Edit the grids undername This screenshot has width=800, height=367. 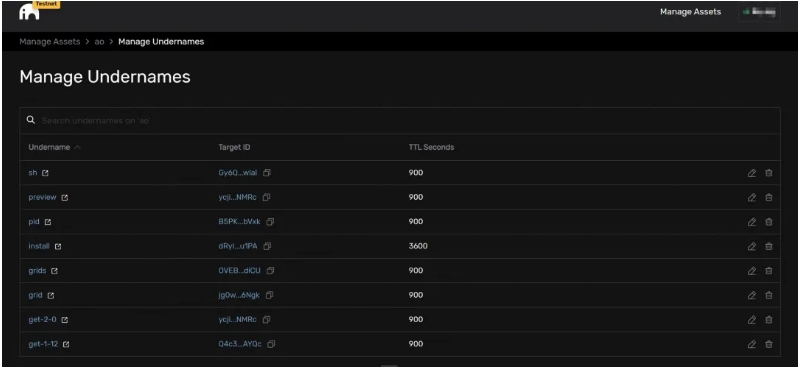point(752,271)
